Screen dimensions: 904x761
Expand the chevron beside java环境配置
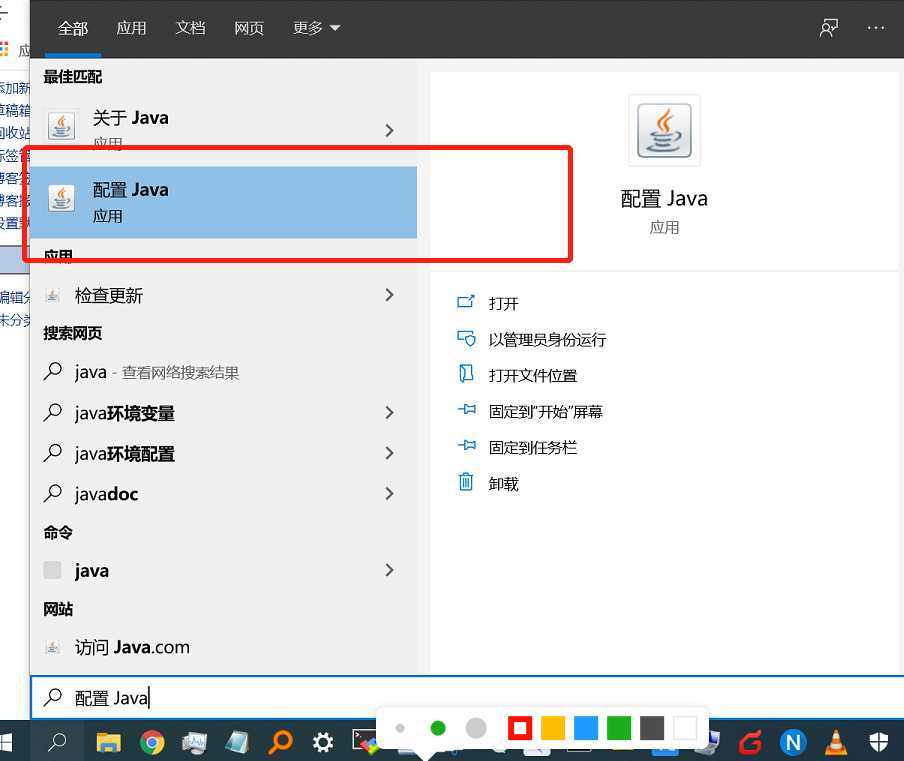[x=390, y=453]
